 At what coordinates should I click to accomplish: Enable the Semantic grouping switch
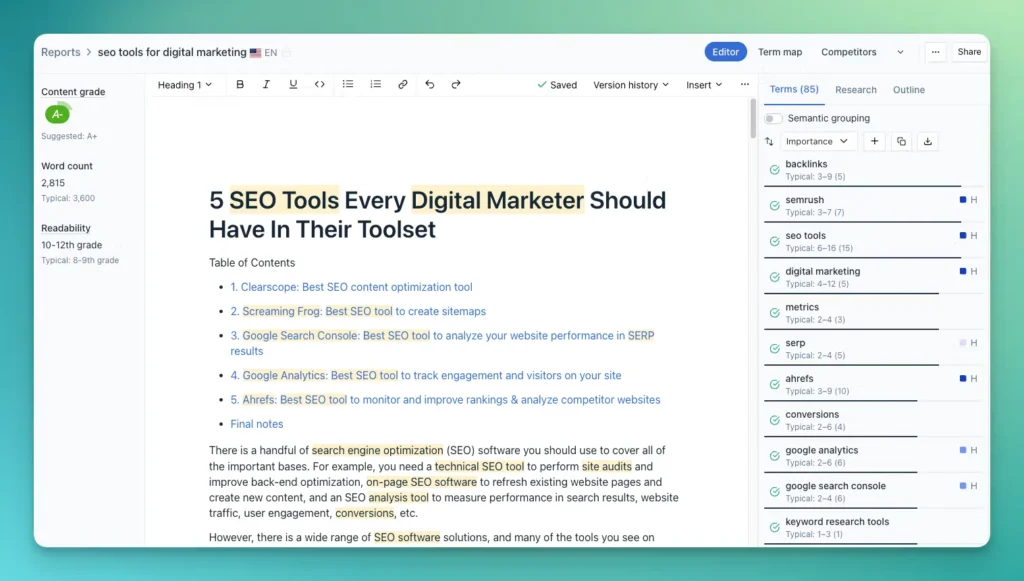click(x=773, y=118)
